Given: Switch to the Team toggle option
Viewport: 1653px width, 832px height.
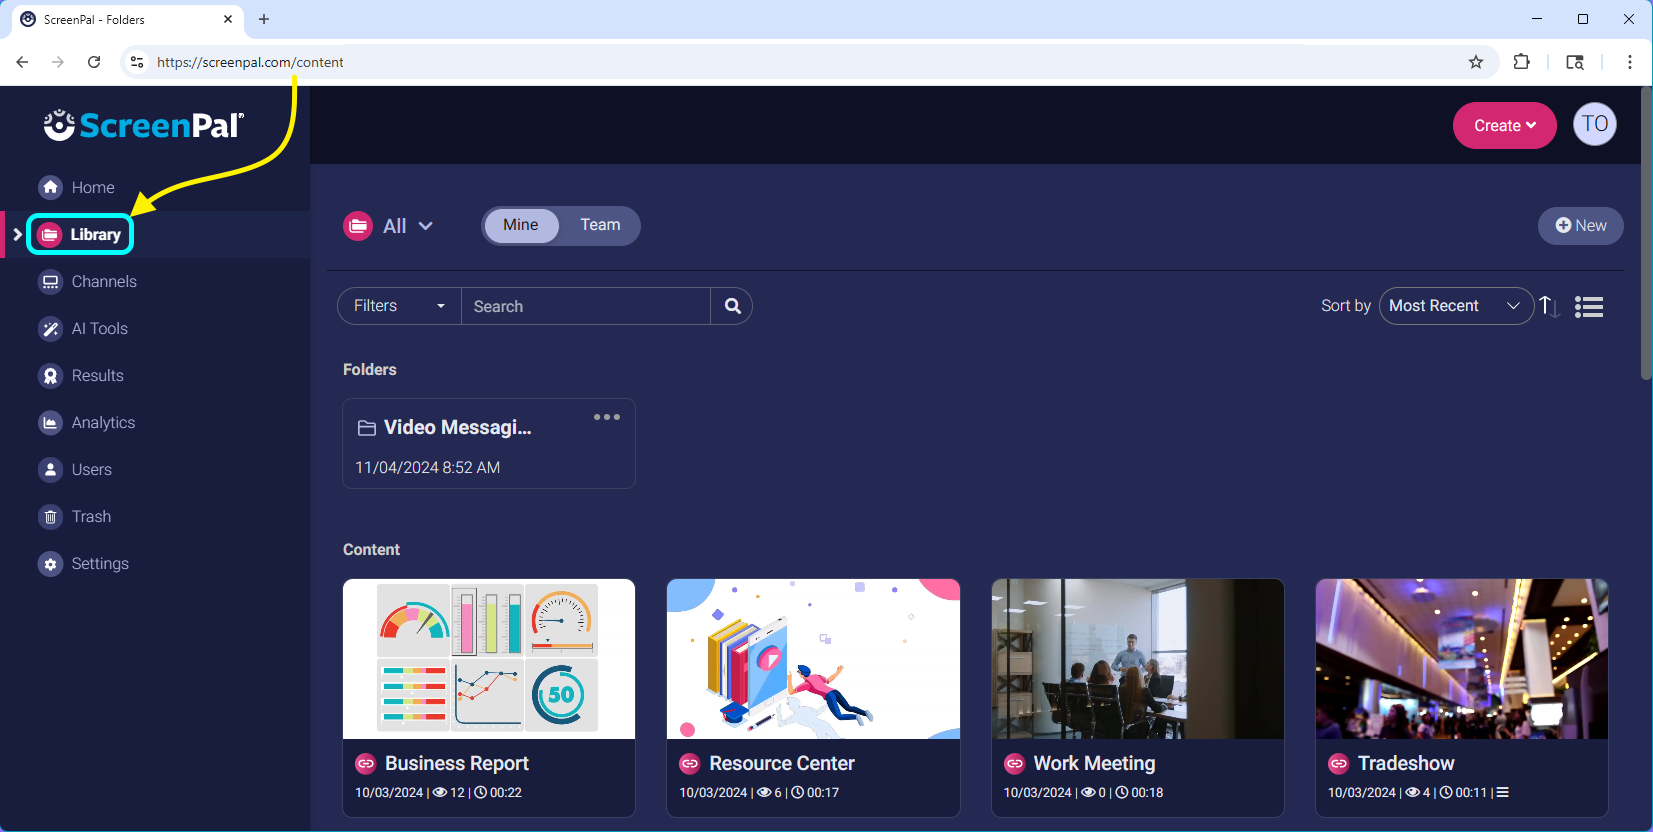Looking at the screenshot, I should [600, 225].
